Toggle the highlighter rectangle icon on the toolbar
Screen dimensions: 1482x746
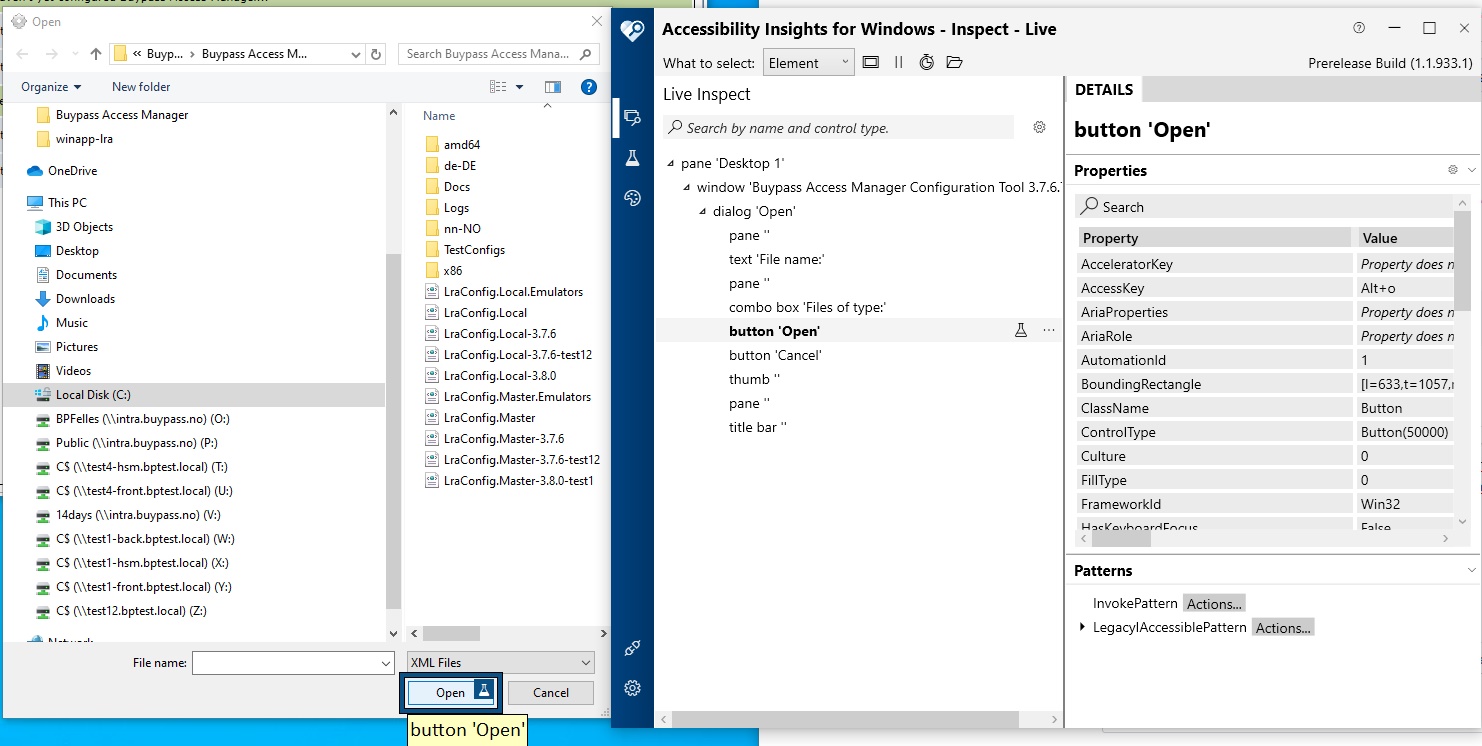pos(870,62)
